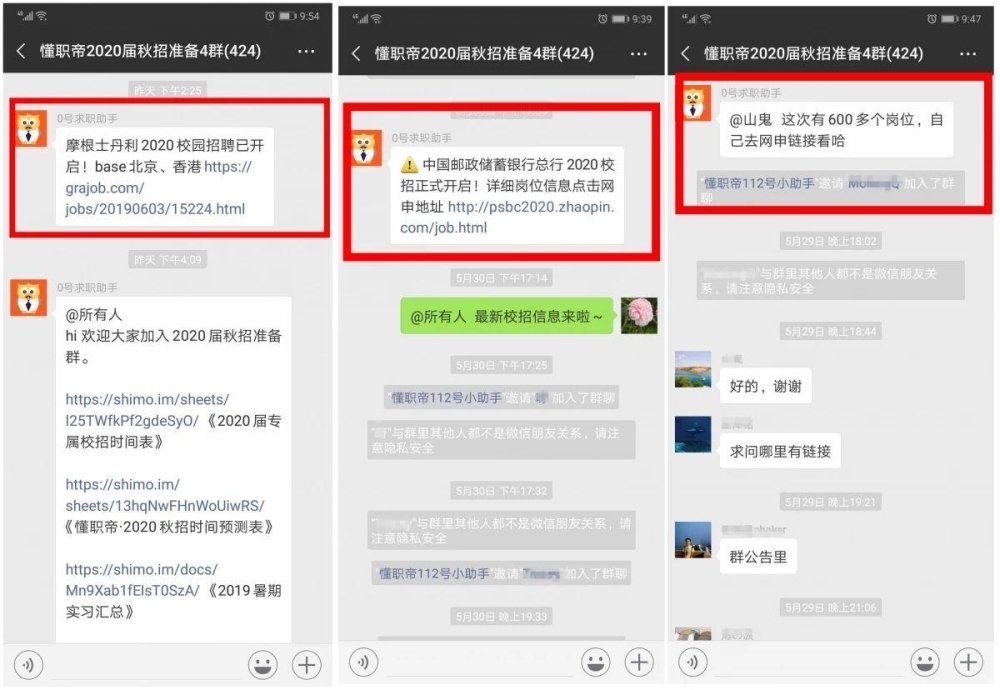The image size is (1000, 690).
Task: Tap group title in middle phone header
Action: pyautogui.click(x=484, y=54)
